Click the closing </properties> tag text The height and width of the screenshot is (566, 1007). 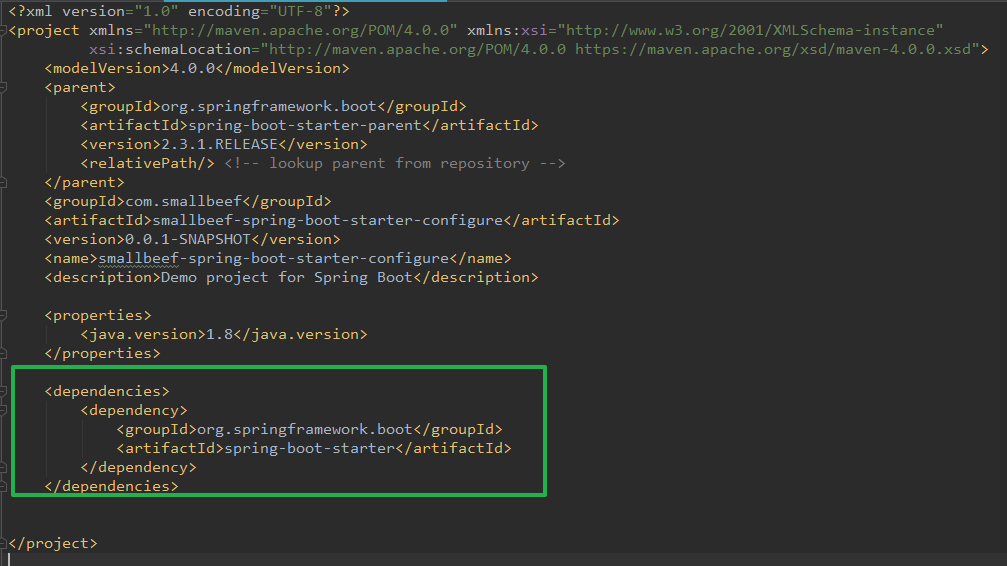click(102, 353)
